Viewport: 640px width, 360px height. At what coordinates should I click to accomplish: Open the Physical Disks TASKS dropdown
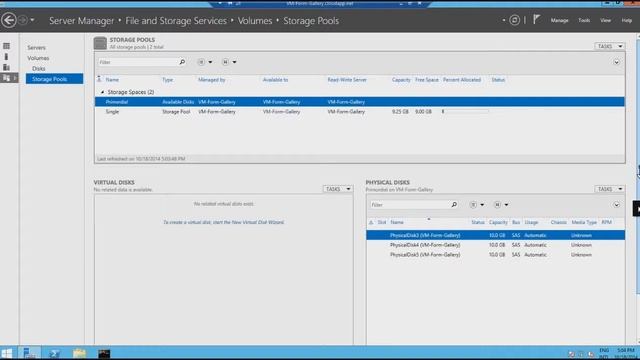click(x=609, y=189)
